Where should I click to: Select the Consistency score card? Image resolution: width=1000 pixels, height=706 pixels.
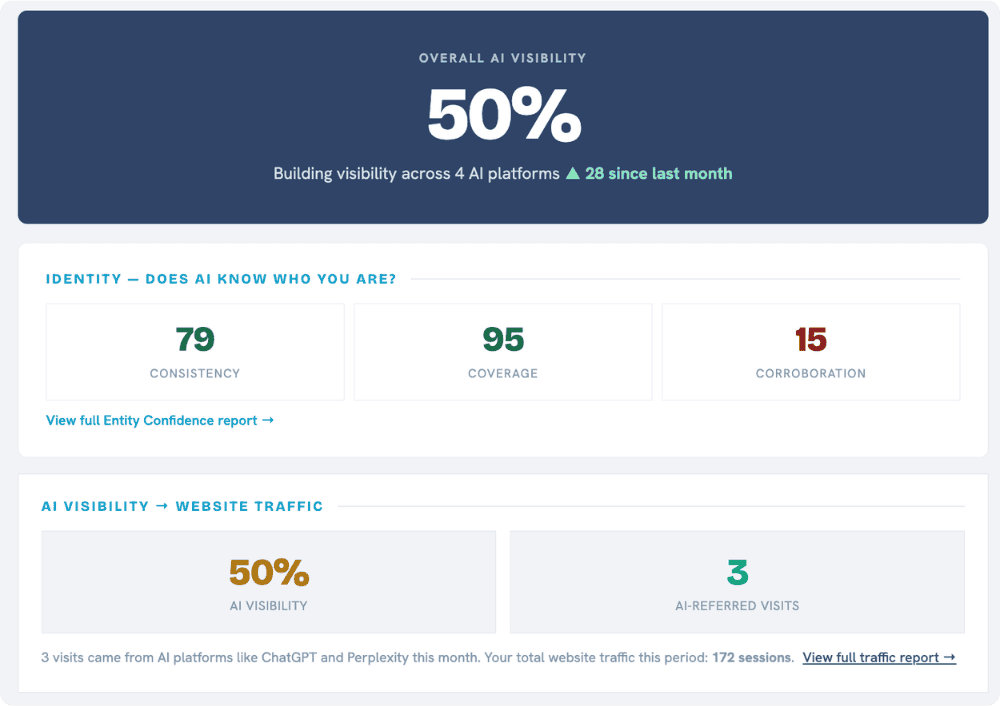tap(195, 352)
